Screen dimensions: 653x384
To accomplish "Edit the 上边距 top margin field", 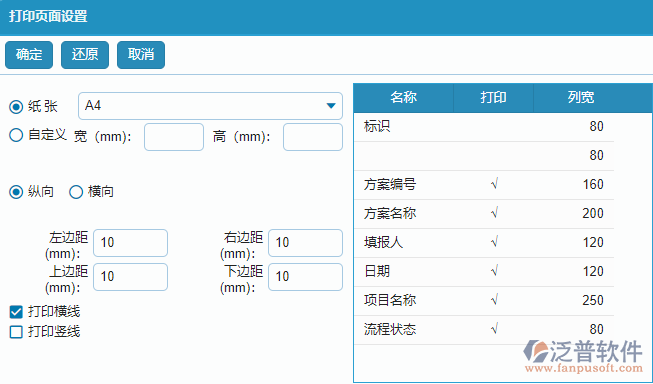I will click(130, 277).
